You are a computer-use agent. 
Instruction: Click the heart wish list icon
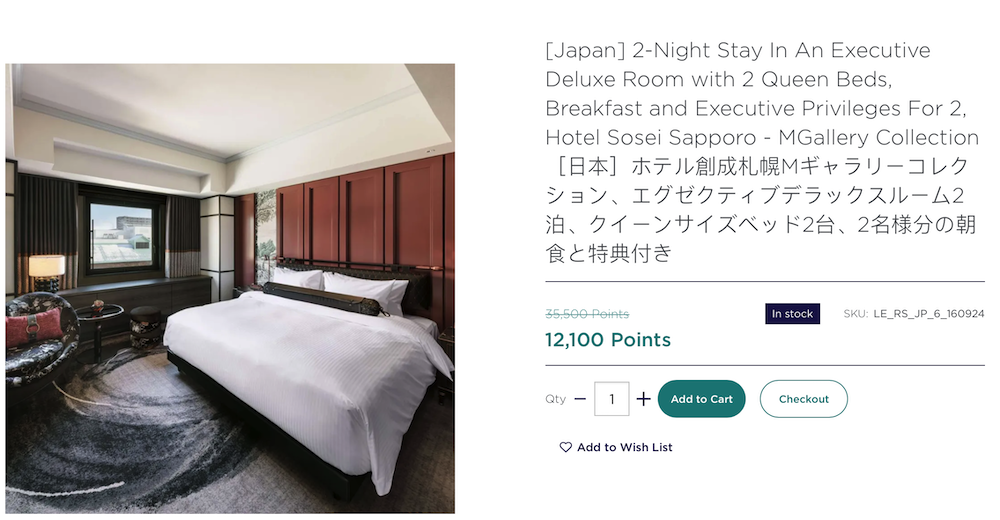coord(566,447)
